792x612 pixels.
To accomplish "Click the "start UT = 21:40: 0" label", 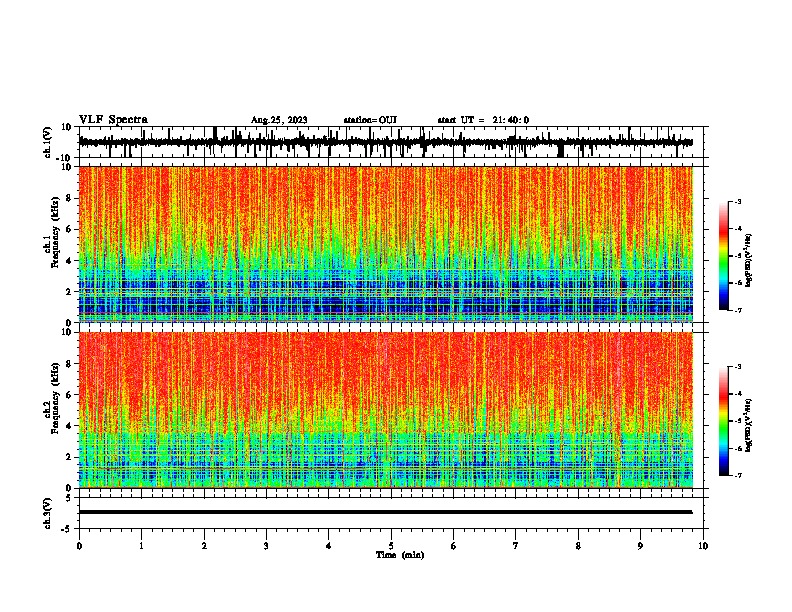I will pos(483,120).
